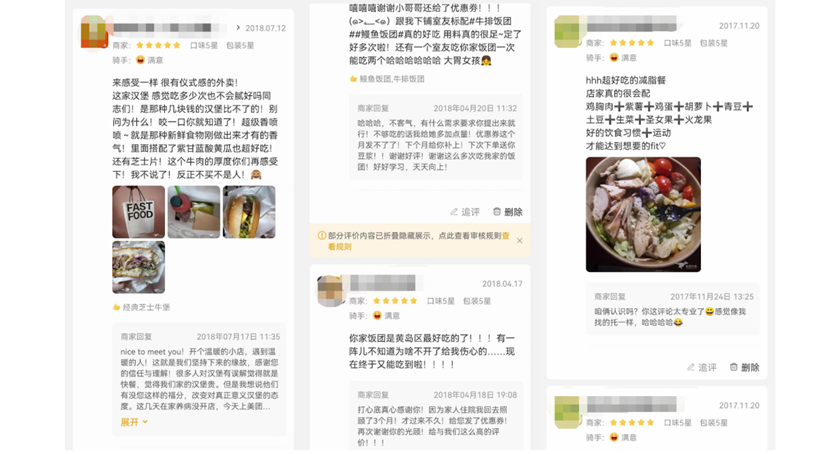Click the 删除 trash icon in salad review
Viewport: 825px width, 454px height.
(733, 367)
